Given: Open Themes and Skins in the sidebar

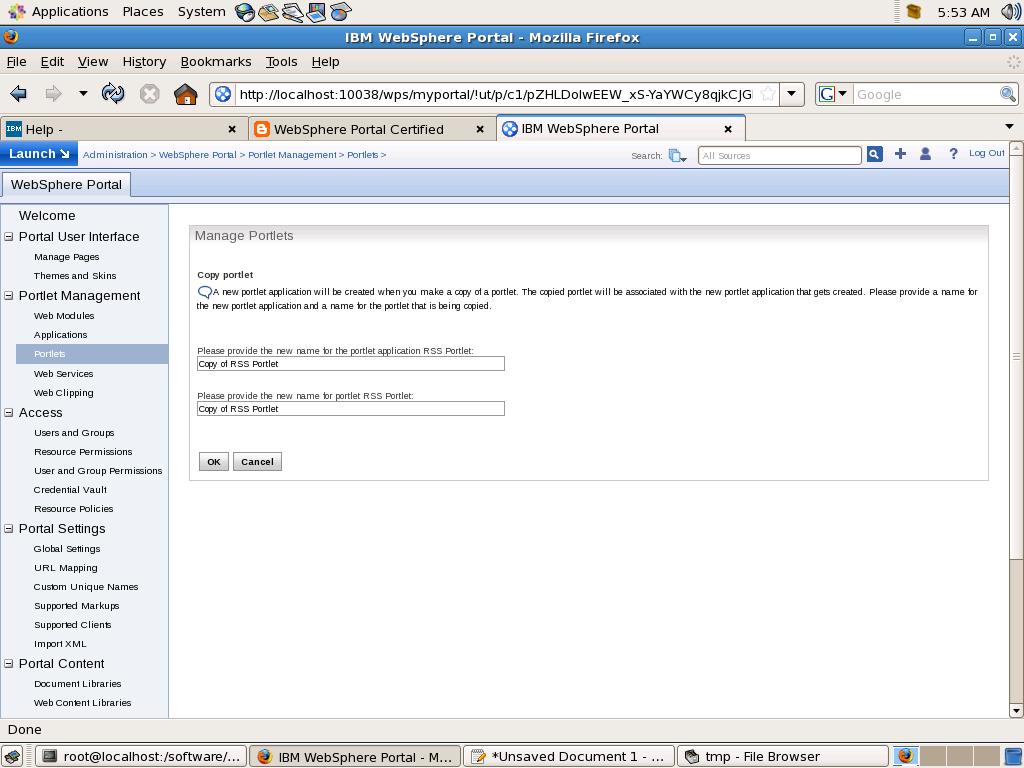Looking at the screenshot, I should (75, 276).
